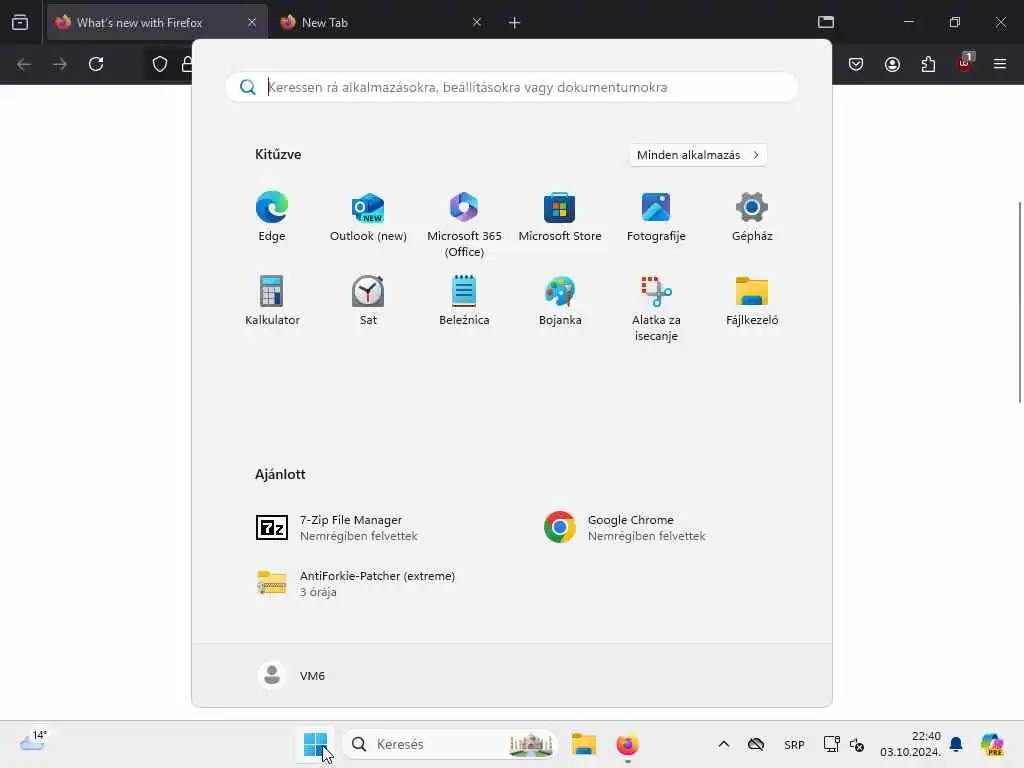The width and height of the screenshot is (1024, 768).
Task: Open Beležnica notepad app
Action: tap(464, 301)
